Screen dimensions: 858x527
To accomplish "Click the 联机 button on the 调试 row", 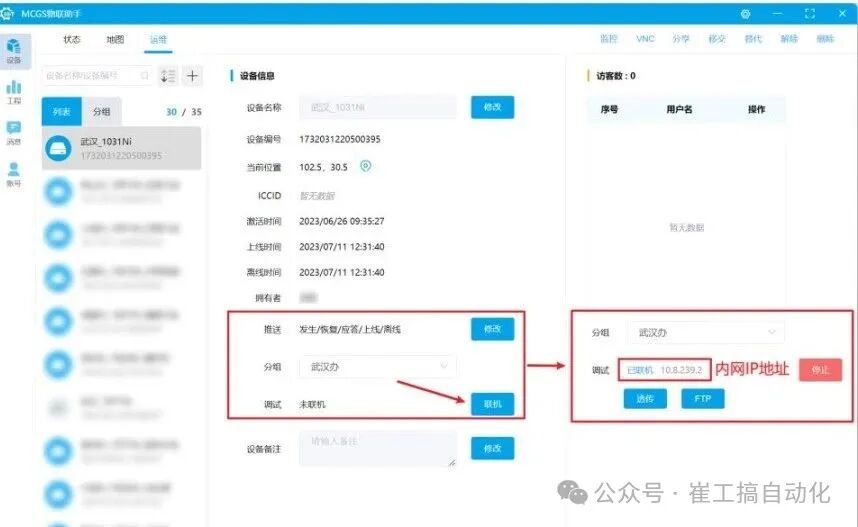I will coord(492,404).
